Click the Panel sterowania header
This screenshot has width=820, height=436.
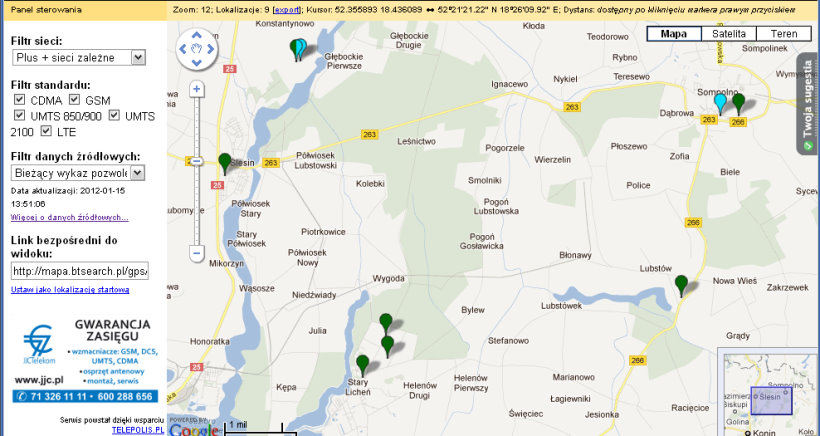click(46, 10)
